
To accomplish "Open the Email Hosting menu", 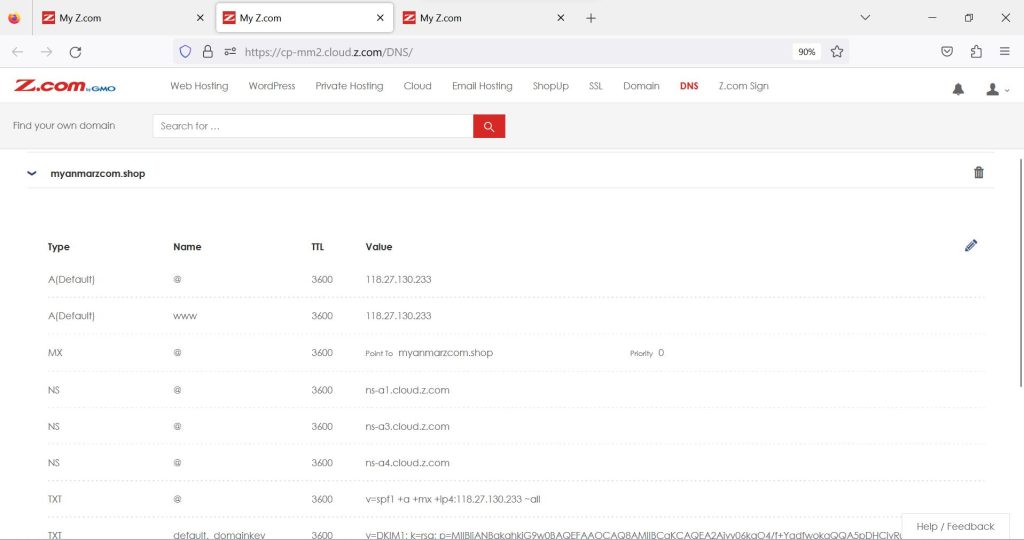I will [482, 86].
